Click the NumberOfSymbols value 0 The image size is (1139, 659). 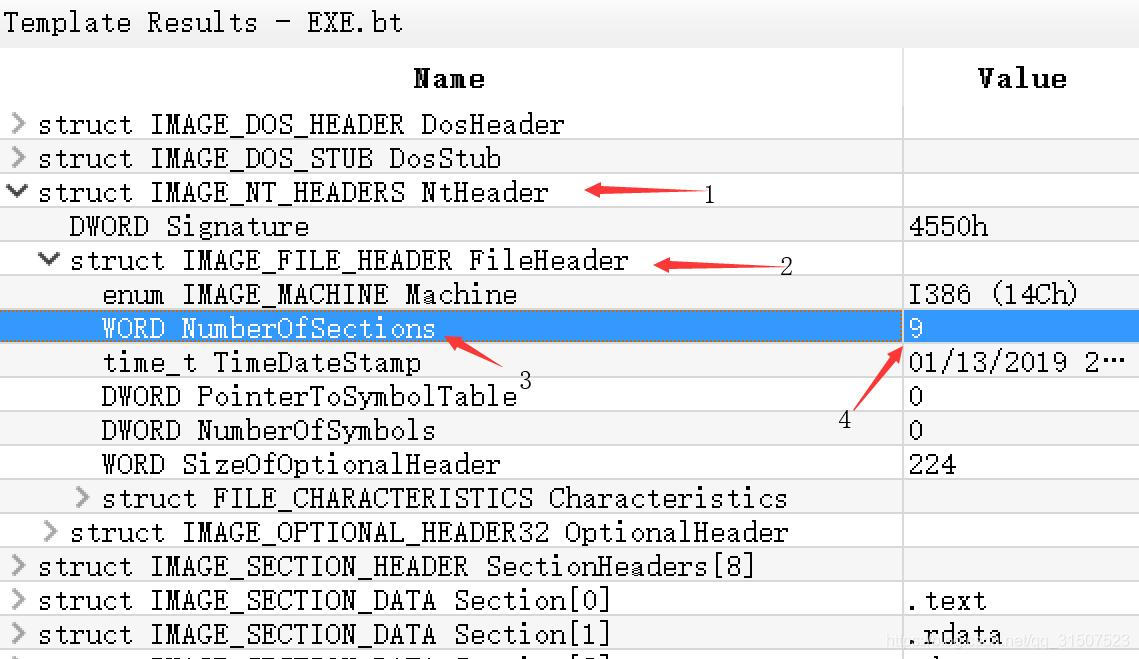[916, 430]
